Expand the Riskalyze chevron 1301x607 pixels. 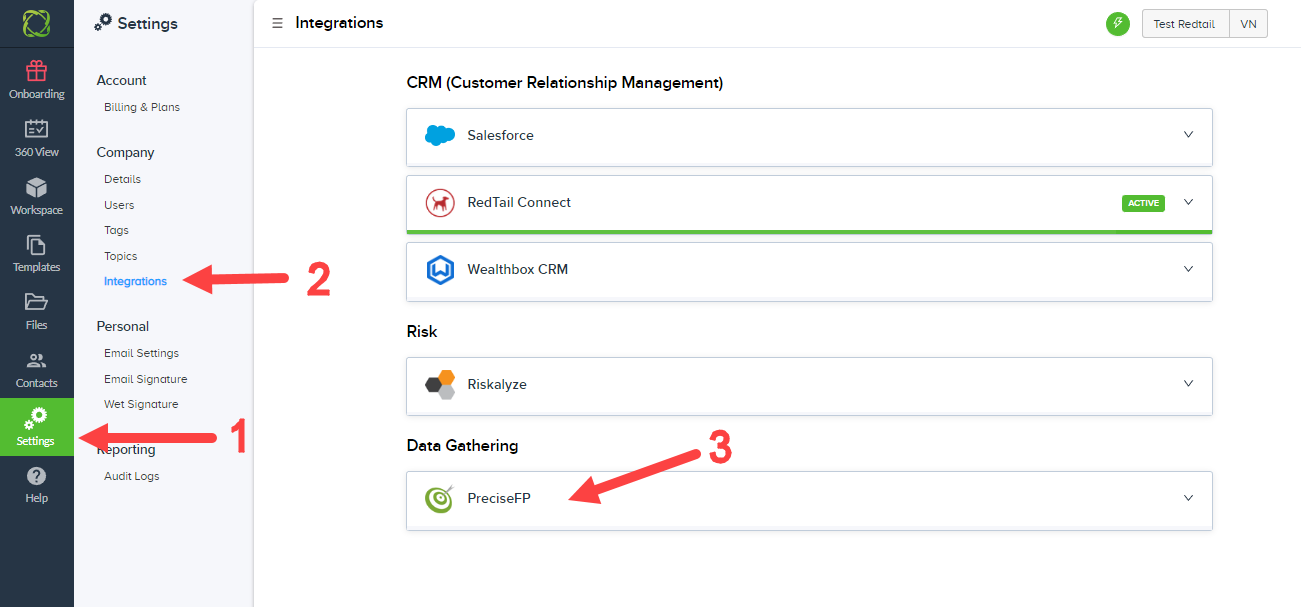pos(1189,383)
